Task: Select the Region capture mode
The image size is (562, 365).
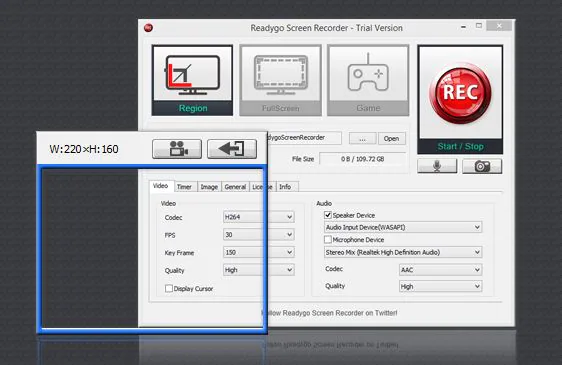Action: (192, 80)
